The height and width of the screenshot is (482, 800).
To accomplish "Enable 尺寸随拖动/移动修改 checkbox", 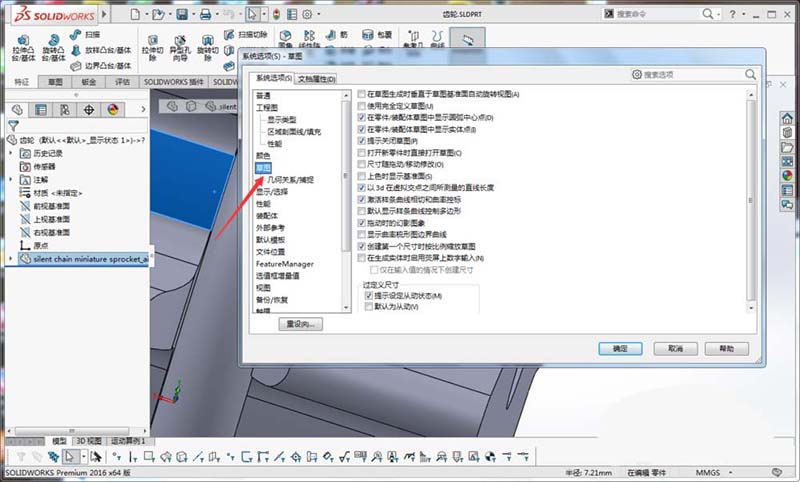I will [362, 164].
